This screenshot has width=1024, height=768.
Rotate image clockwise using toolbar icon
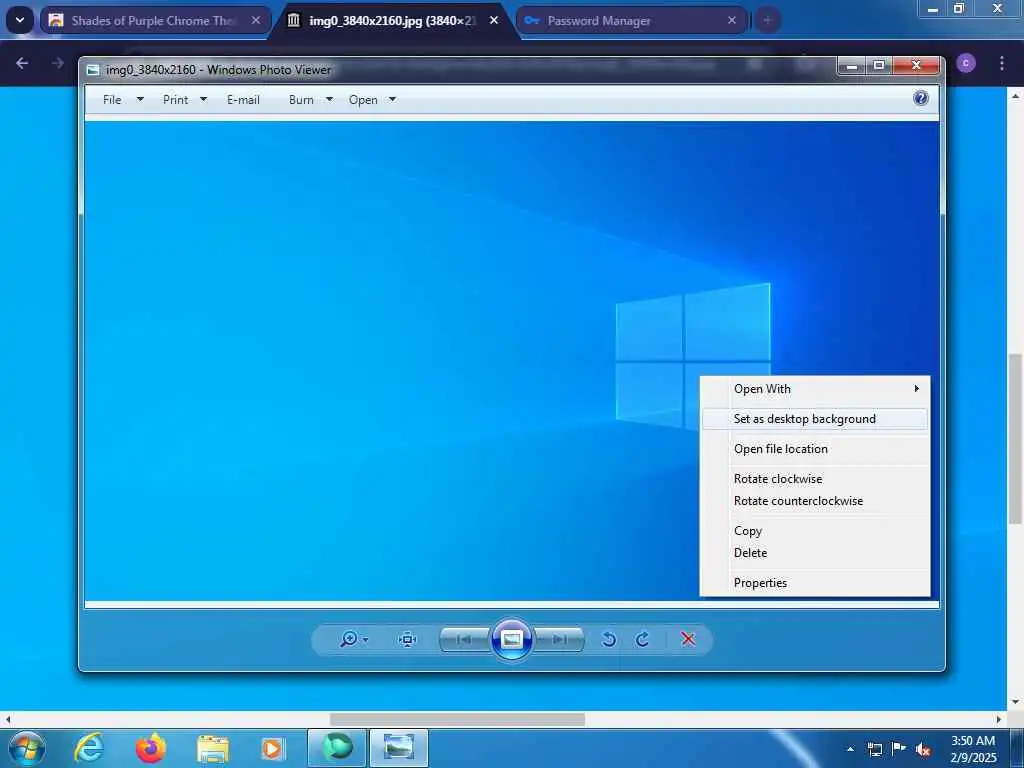[643, 639]
